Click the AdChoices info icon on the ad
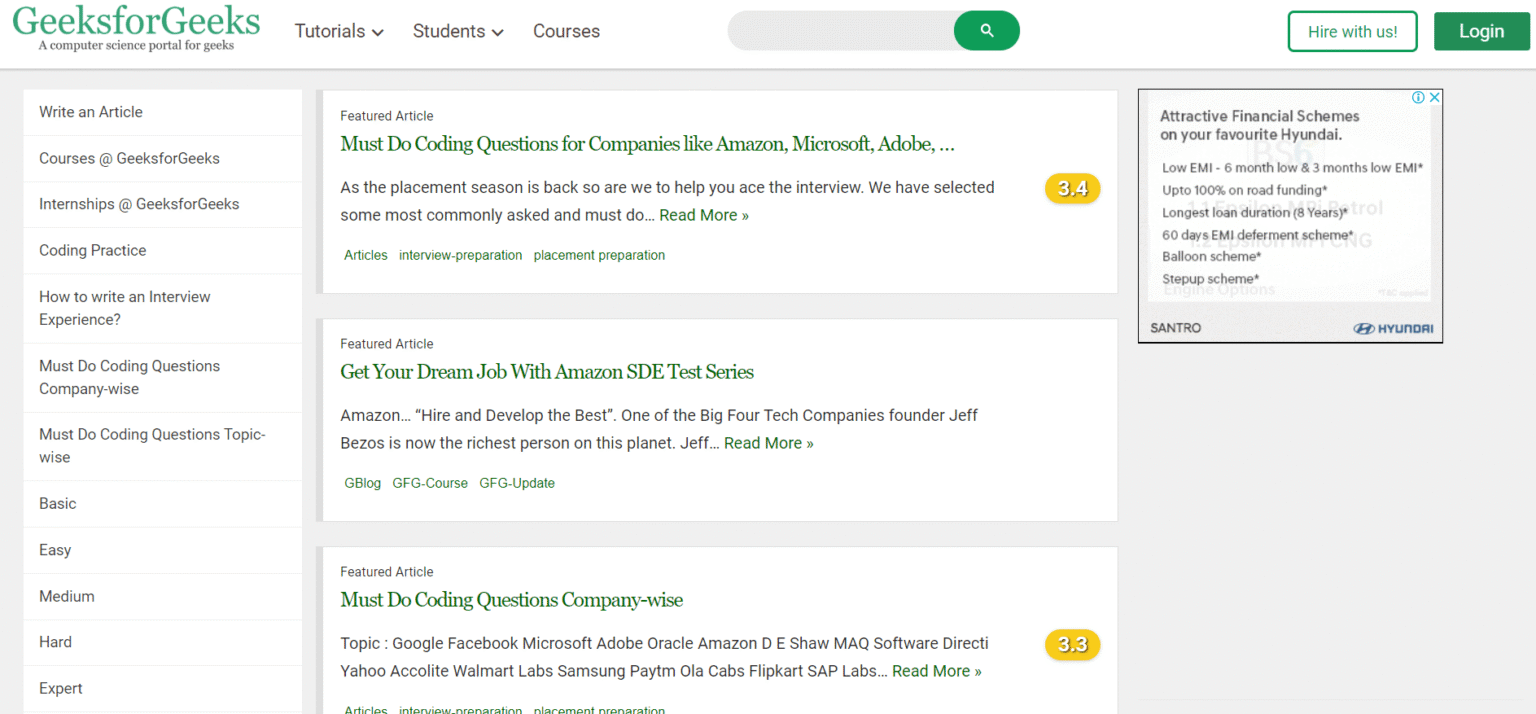 pyautogui.click(x=1418, y=97)
